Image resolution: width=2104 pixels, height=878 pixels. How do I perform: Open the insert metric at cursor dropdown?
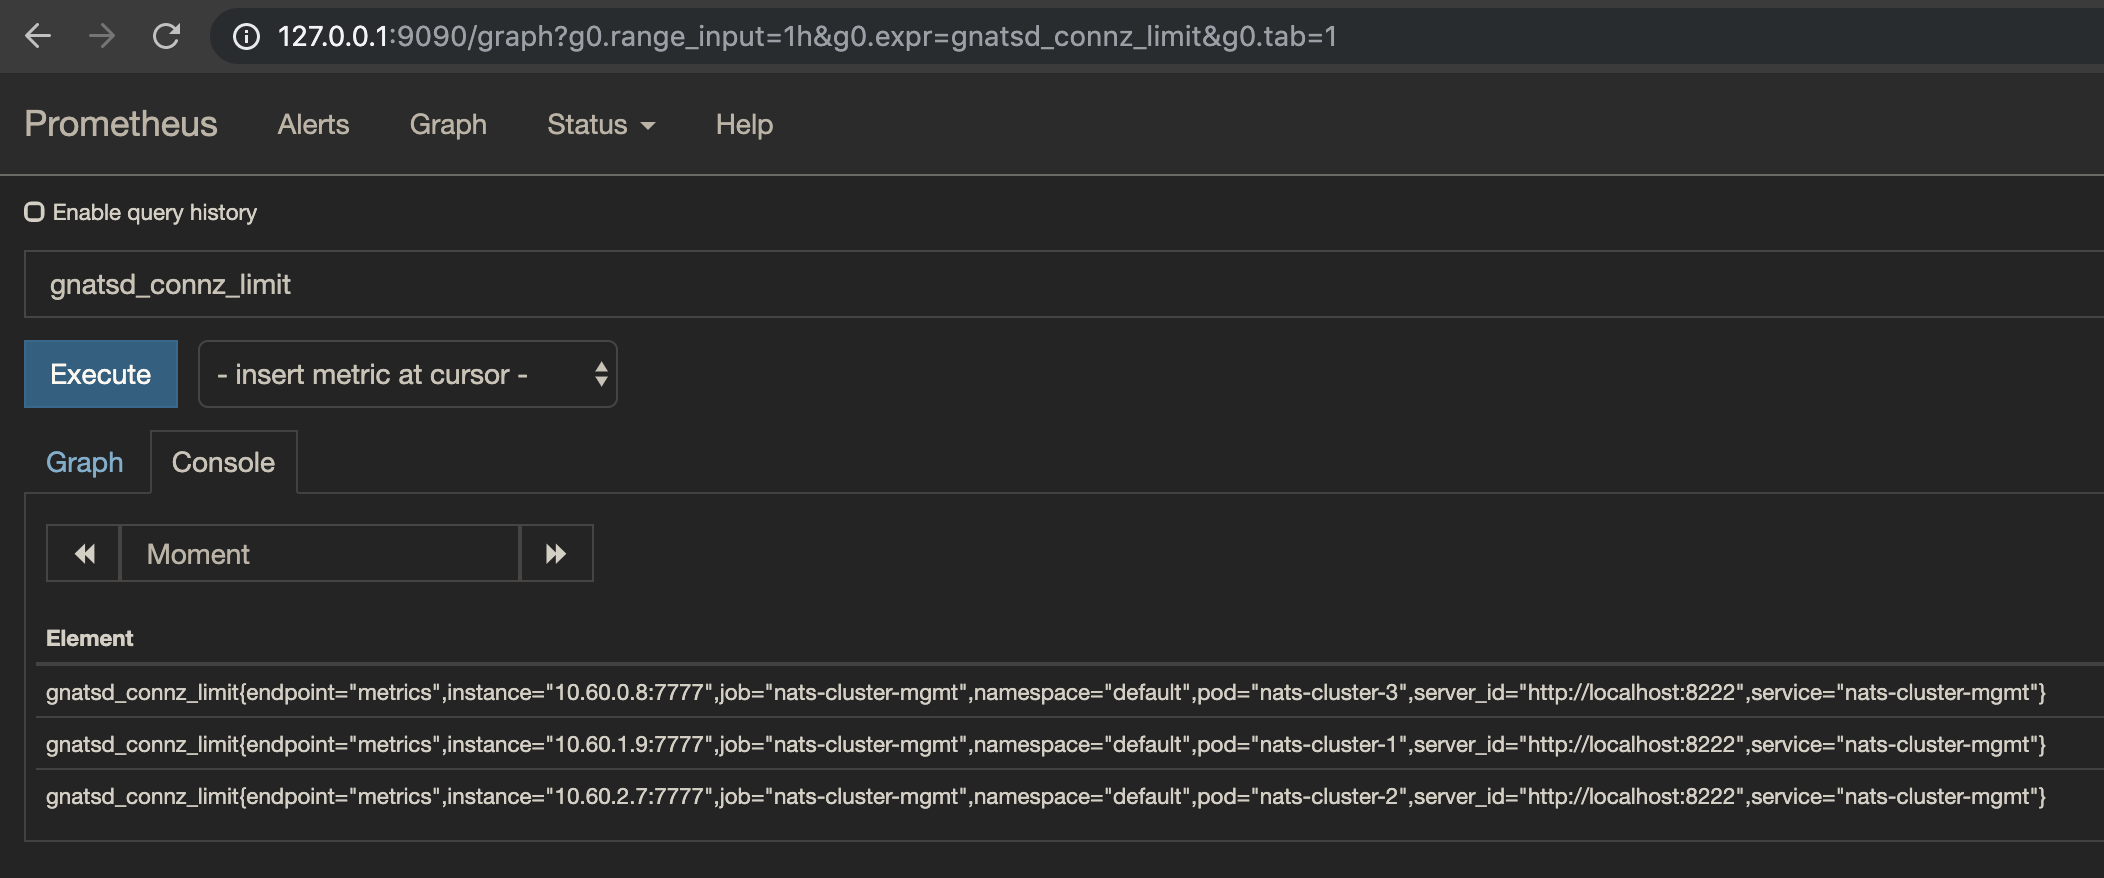click(407, 374)
